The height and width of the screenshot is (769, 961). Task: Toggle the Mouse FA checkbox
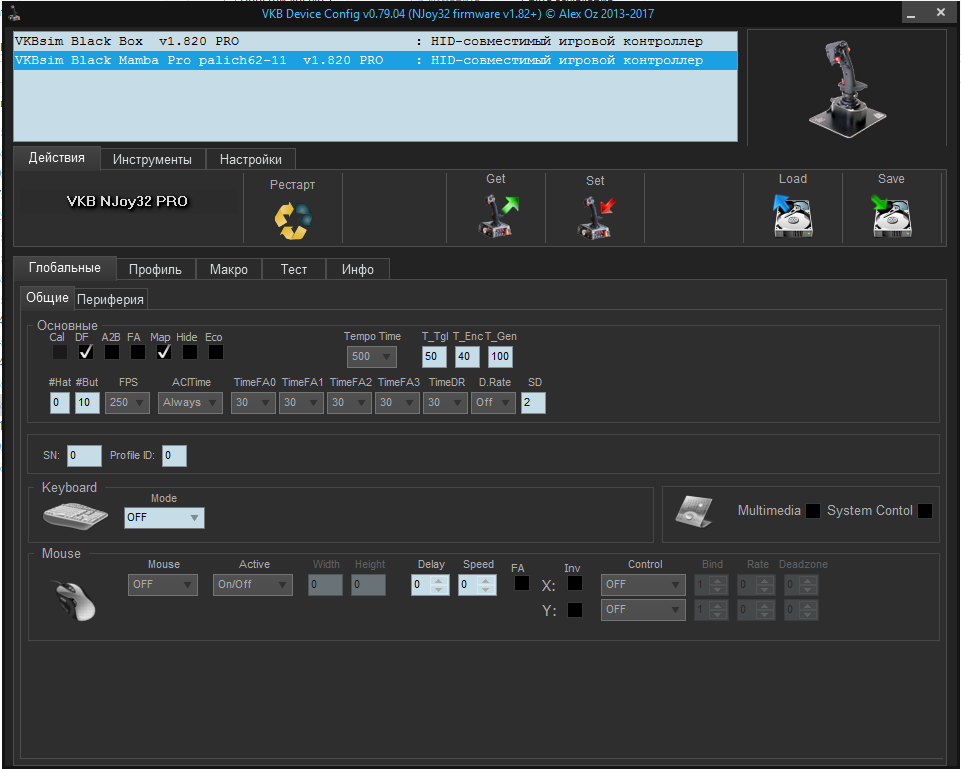[522, 583]
